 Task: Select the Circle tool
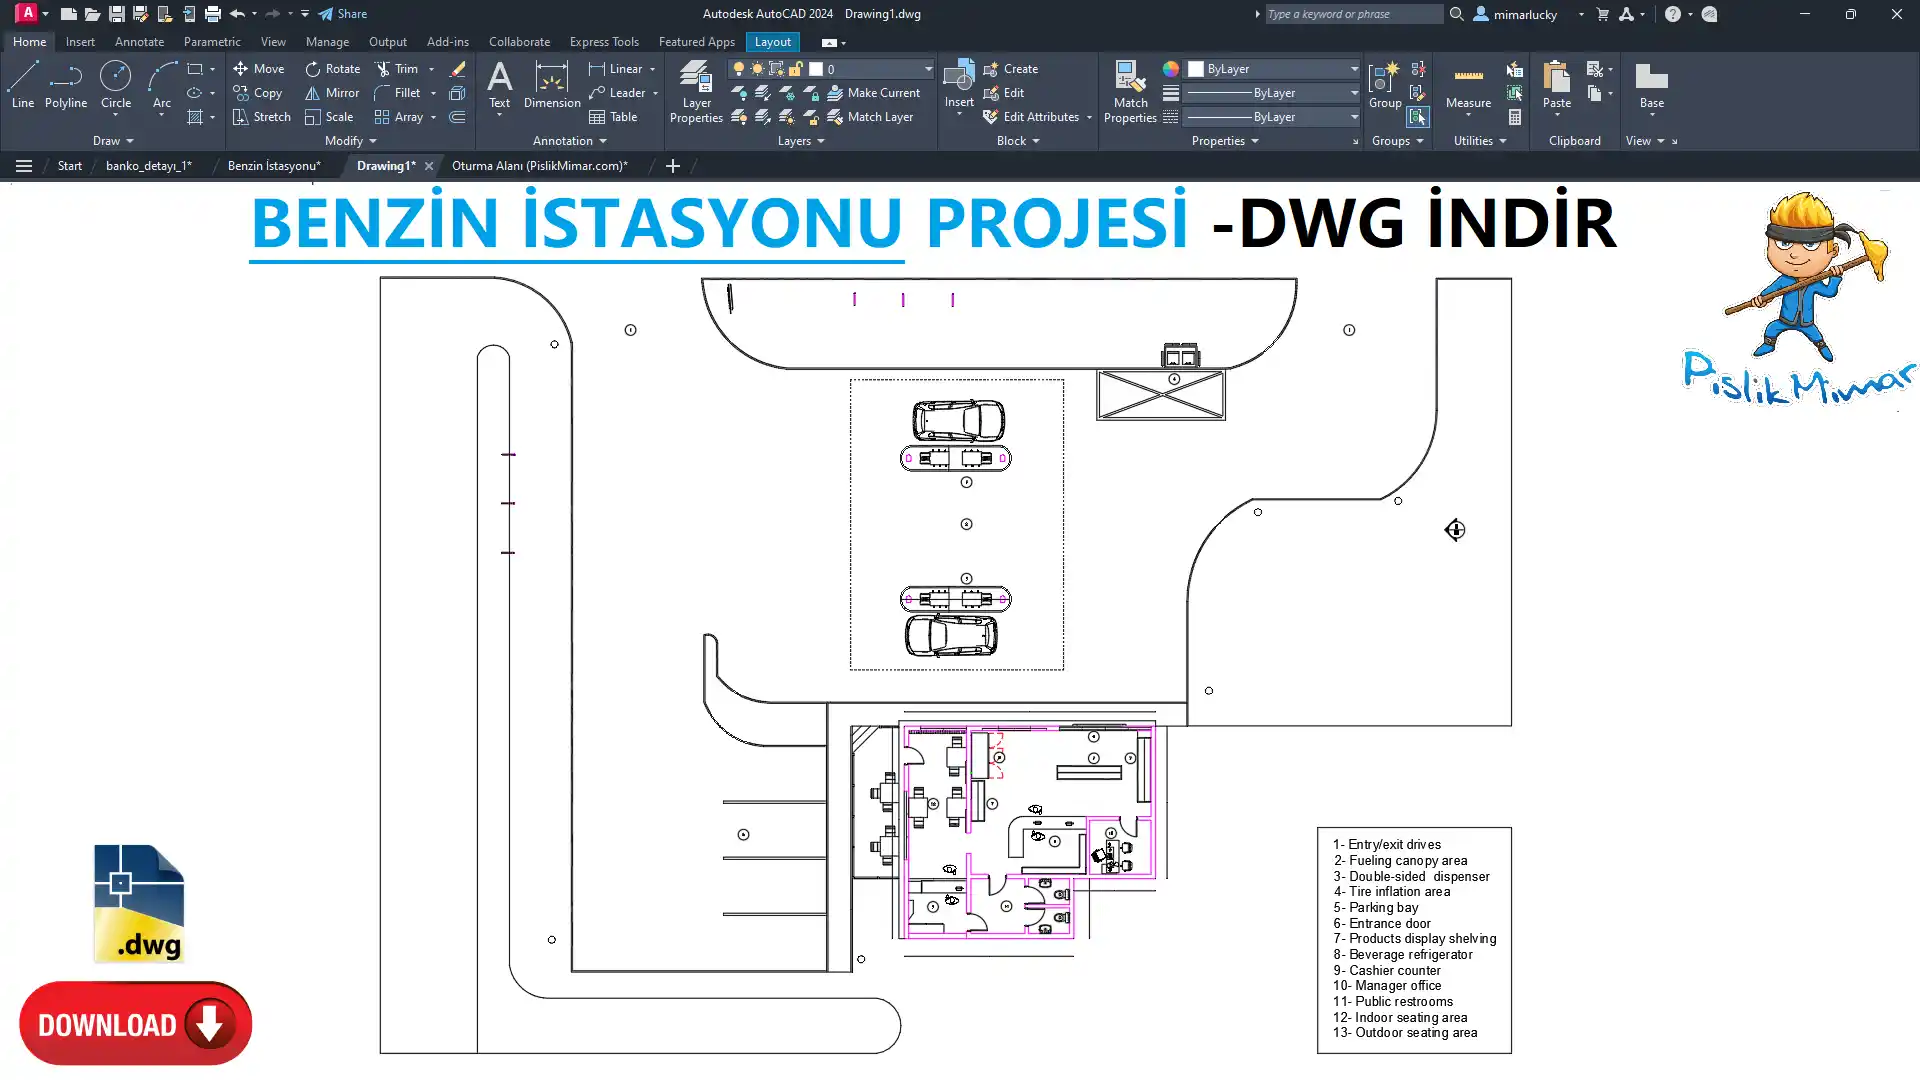tap(116, 84)
